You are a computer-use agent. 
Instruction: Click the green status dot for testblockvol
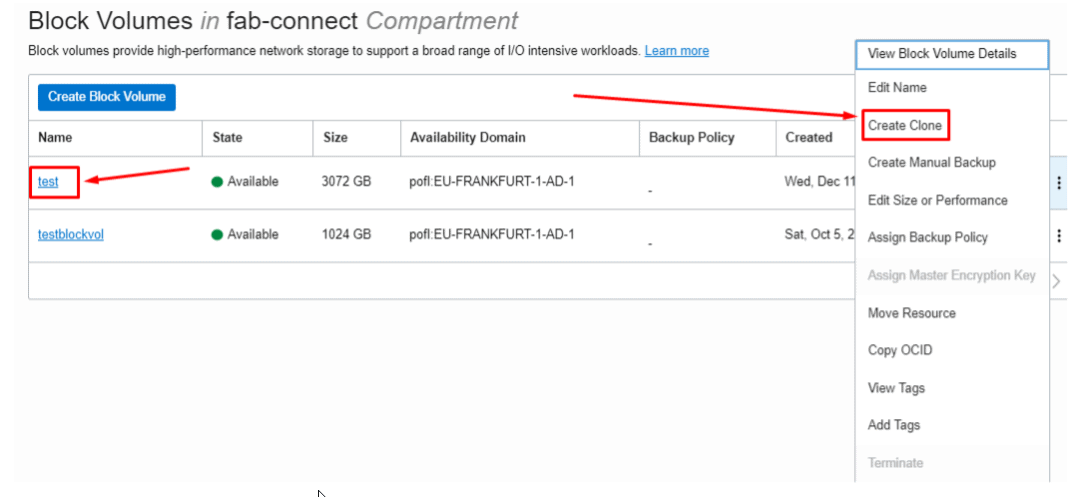[217, 235]
